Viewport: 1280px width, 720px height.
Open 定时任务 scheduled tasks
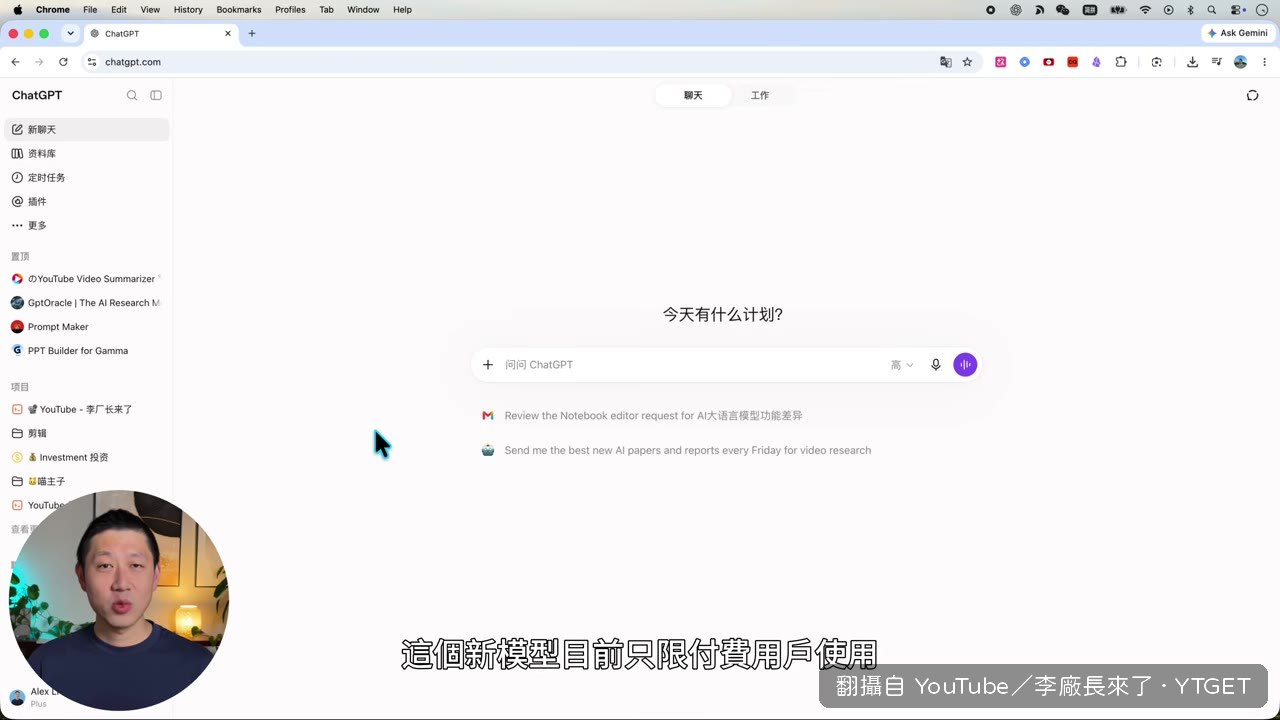coord(87,178)
